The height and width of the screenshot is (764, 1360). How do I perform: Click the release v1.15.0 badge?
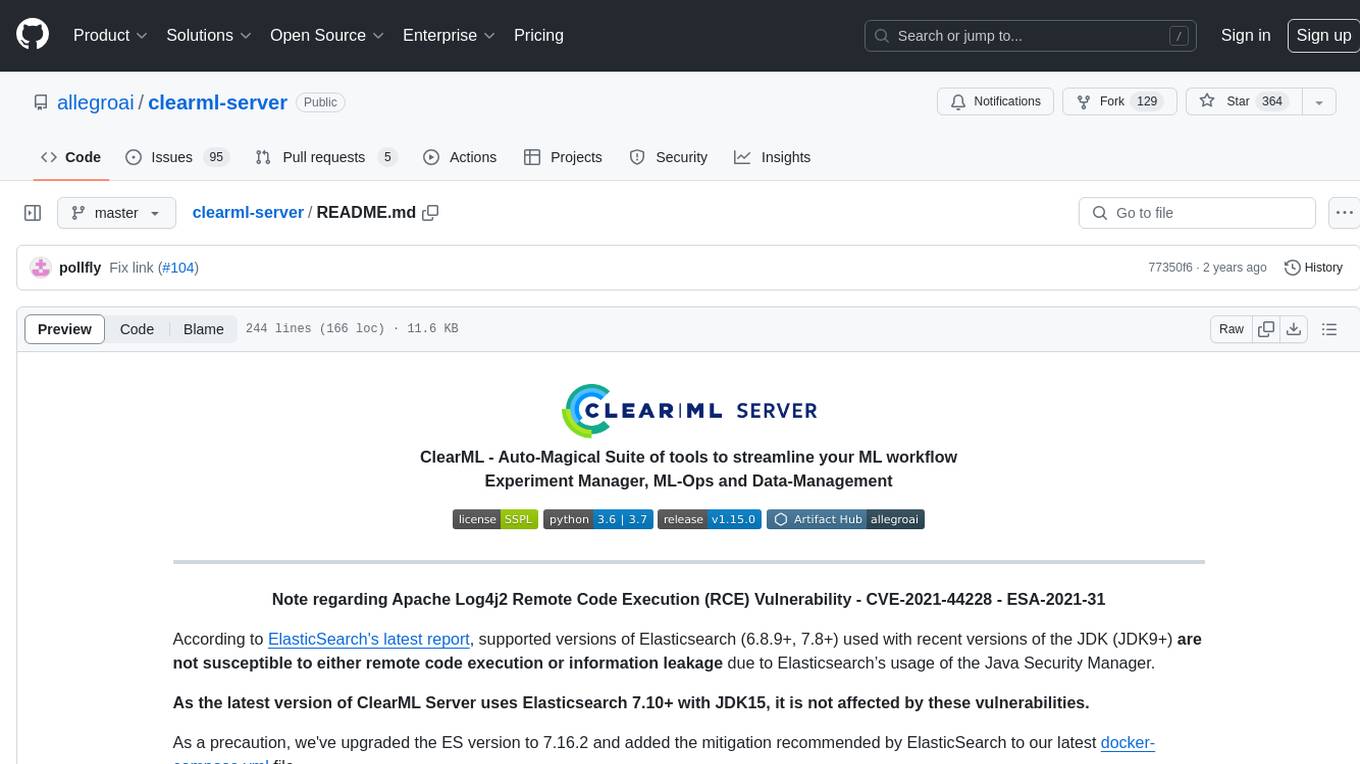tap(710, 519)
